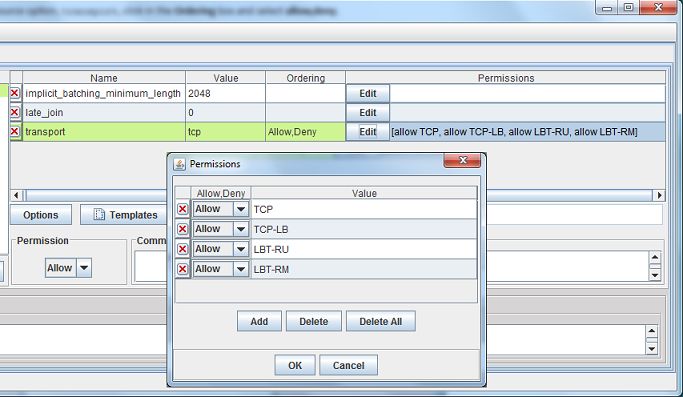Click the up arrow of comment box scrollbar
The width and height of the screenshot is (683, 397).
coord(655,257)
